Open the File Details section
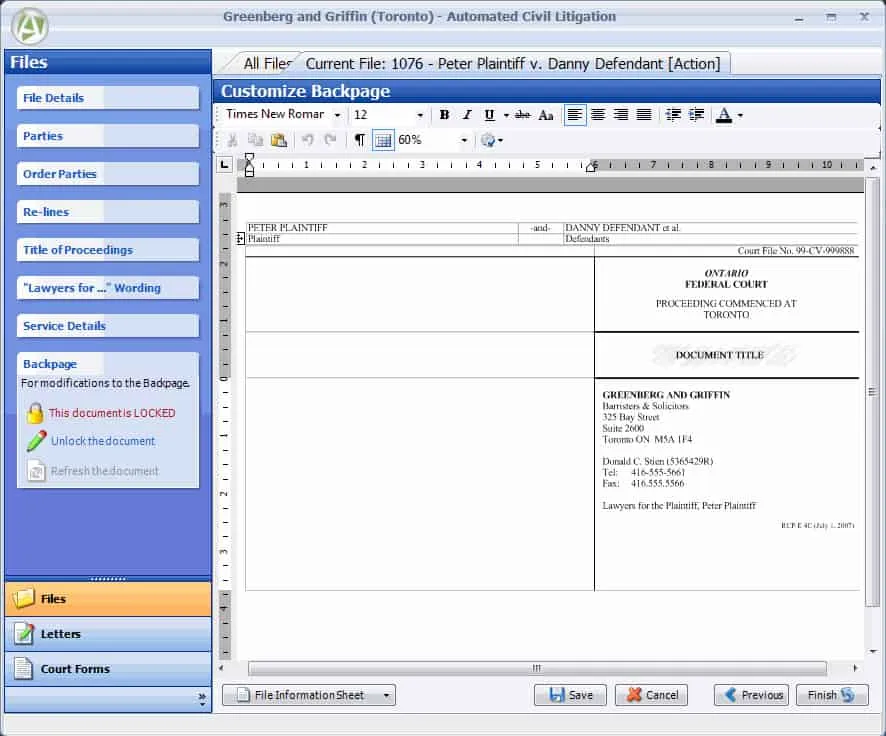The height and width of the screenshot is (736, 886). point(107,98)
